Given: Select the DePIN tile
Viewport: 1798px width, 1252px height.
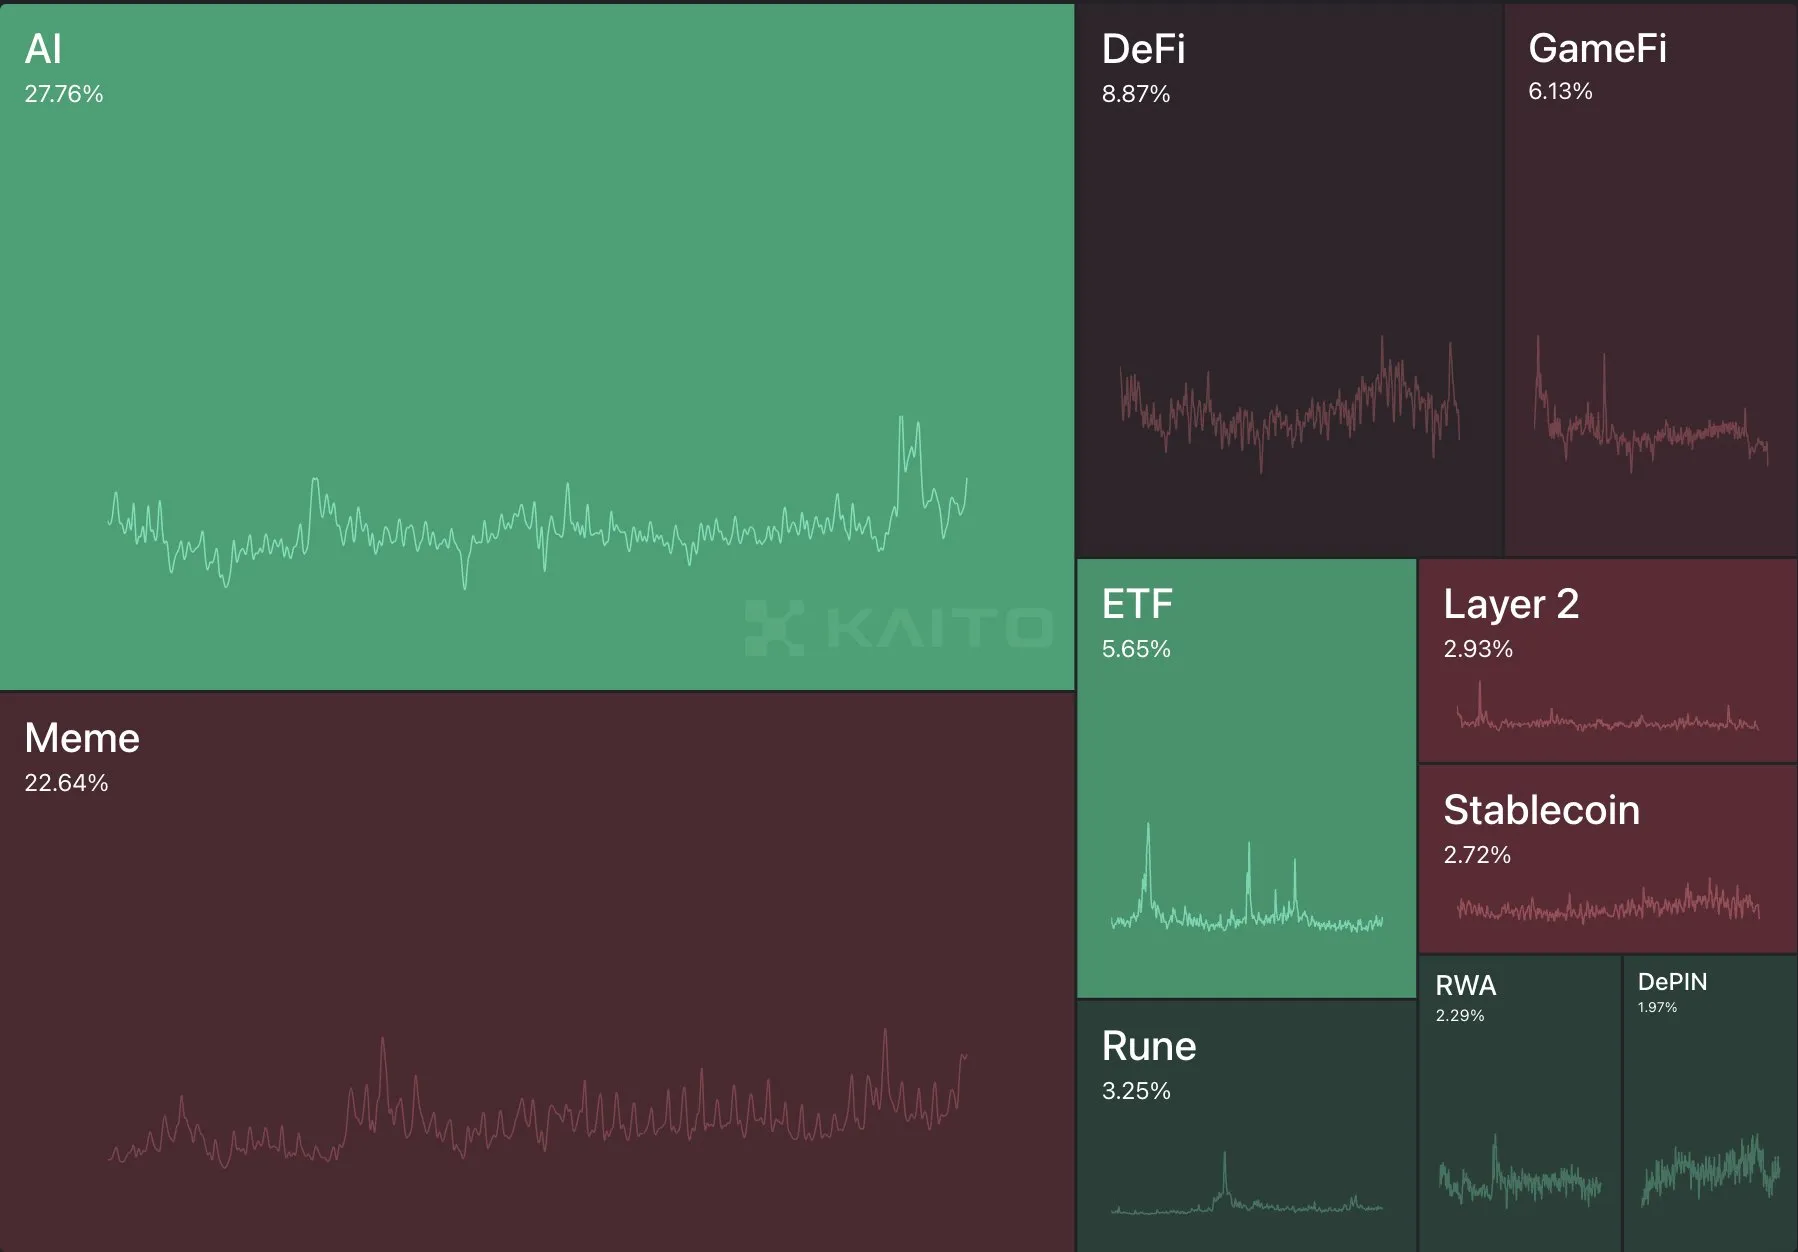Looking at the screenshot, I should pyautogui.click(x=1710, y=1104).
